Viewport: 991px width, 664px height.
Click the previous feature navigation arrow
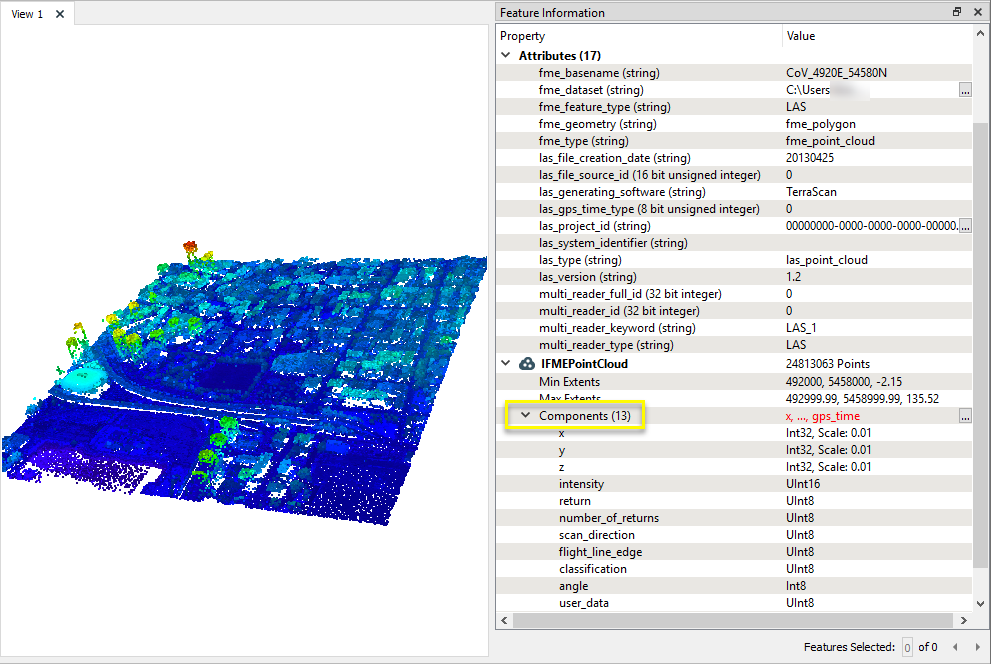955,646
